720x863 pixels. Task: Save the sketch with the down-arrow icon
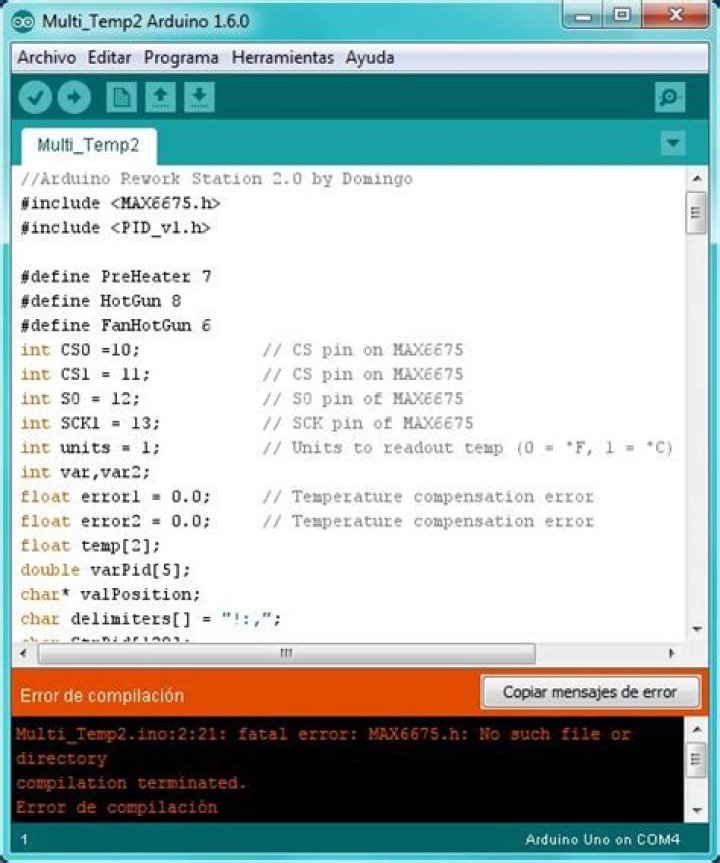199,97
